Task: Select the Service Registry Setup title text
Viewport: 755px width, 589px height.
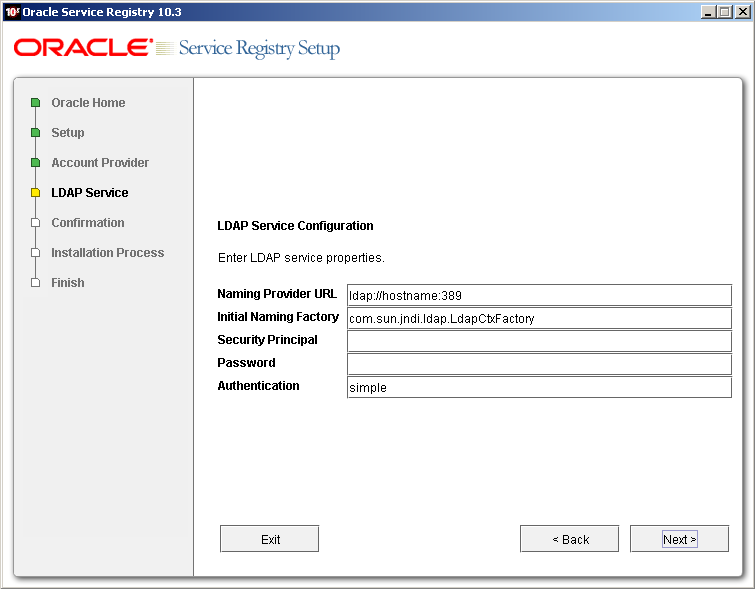Action: tap(260, 48)
